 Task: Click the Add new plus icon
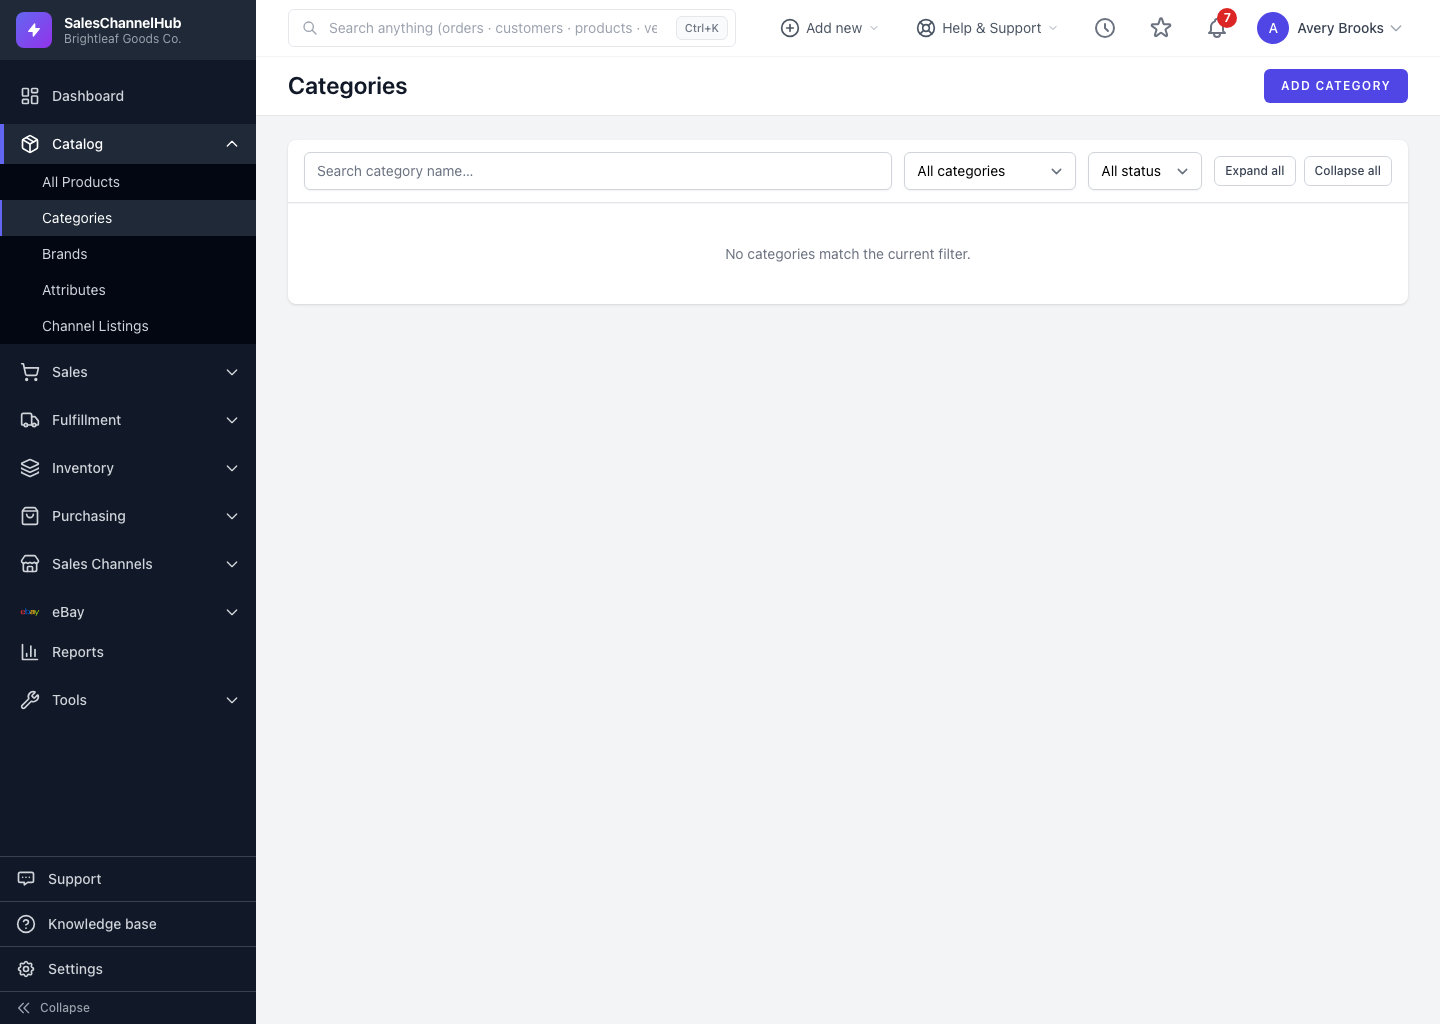(789, 28)
